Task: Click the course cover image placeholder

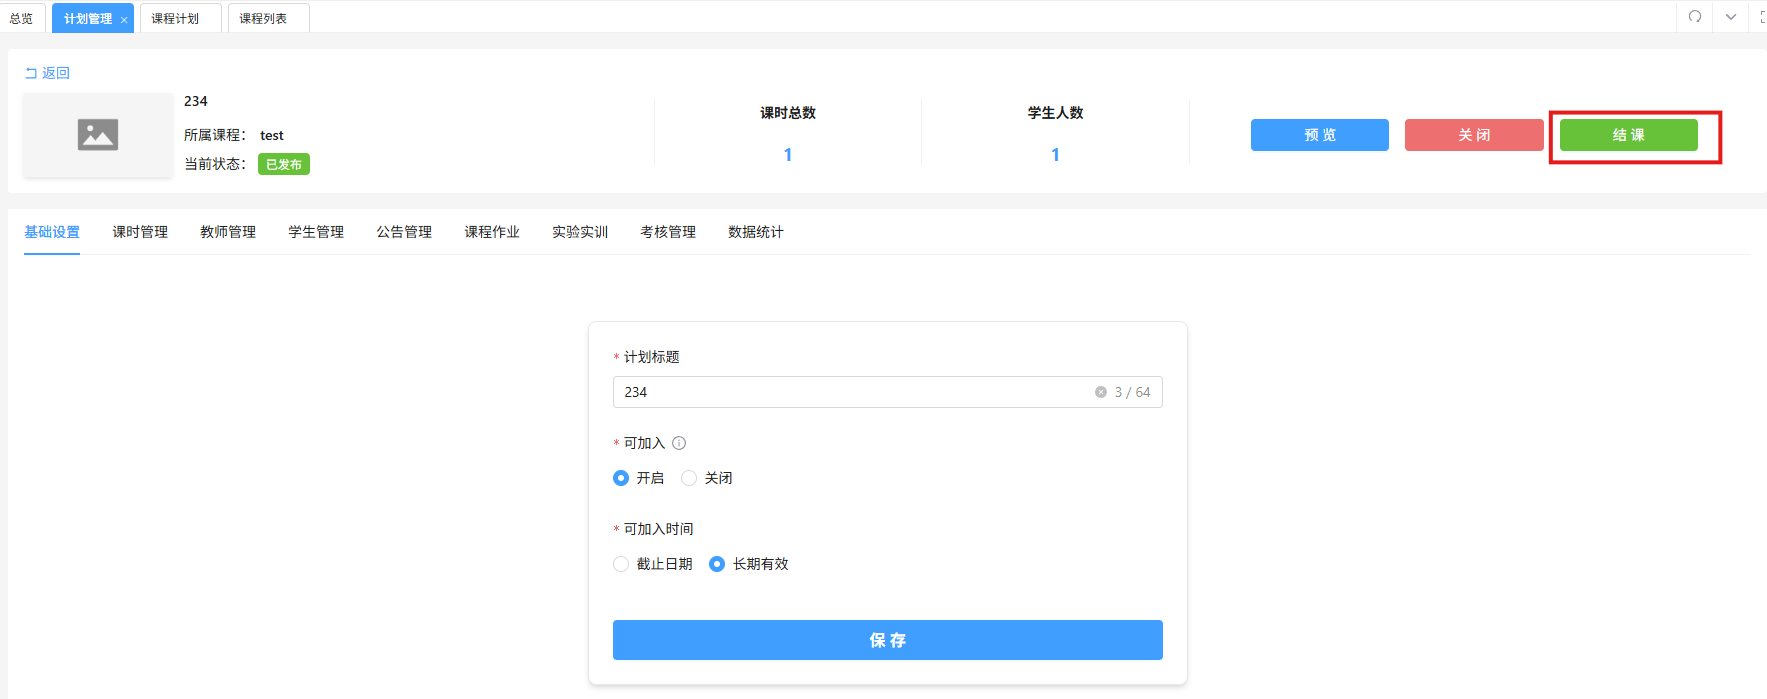Action: (x=98, y=135)
